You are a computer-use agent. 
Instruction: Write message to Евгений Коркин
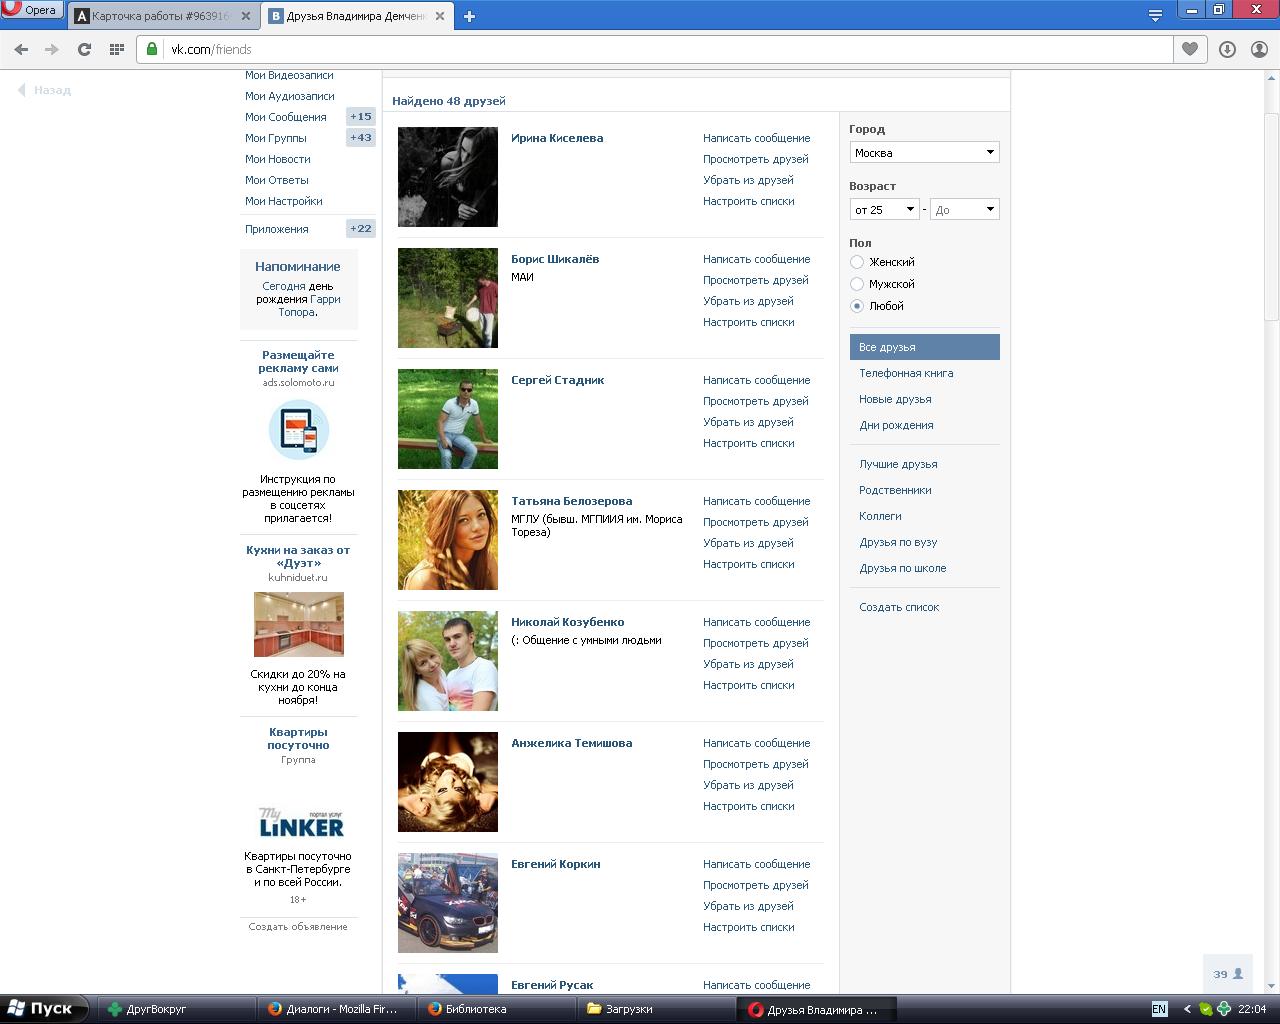point(756,864)
